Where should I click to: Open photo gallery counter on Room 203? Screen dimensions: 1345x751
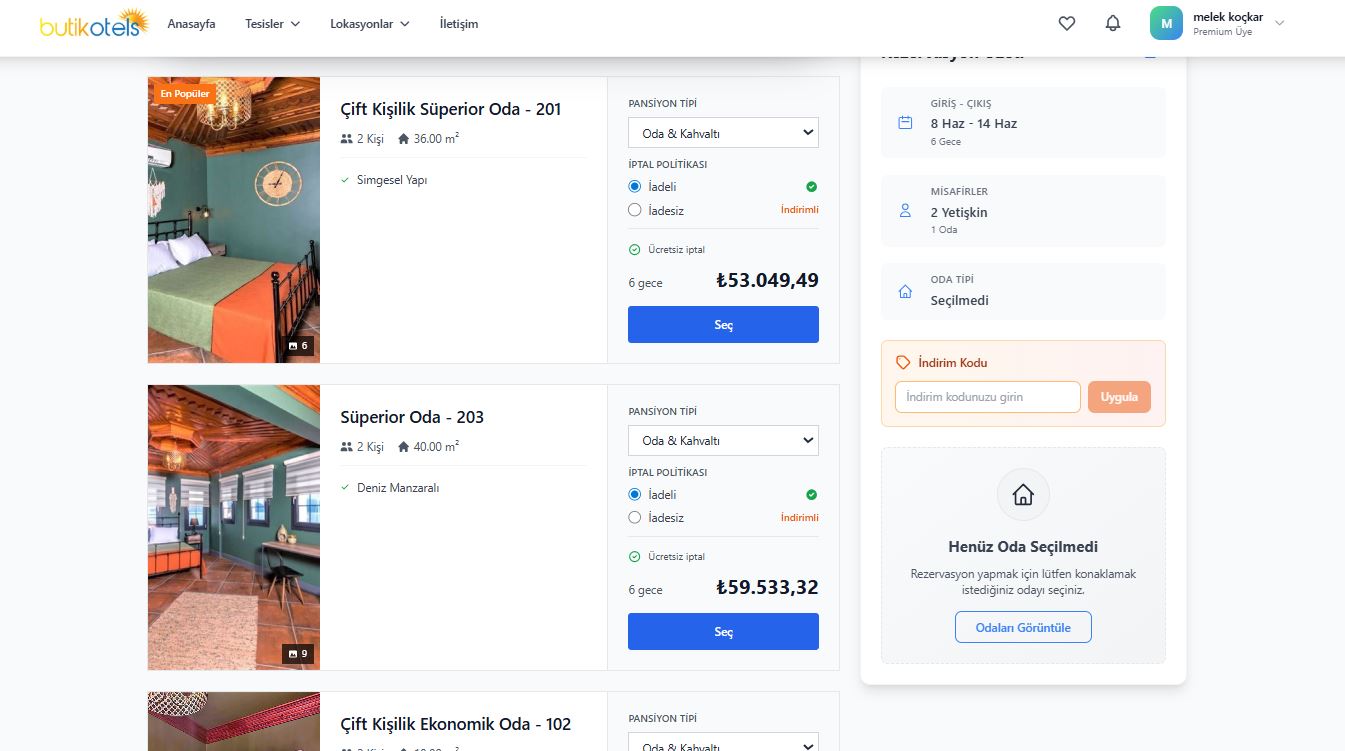(x=299, y=654)
